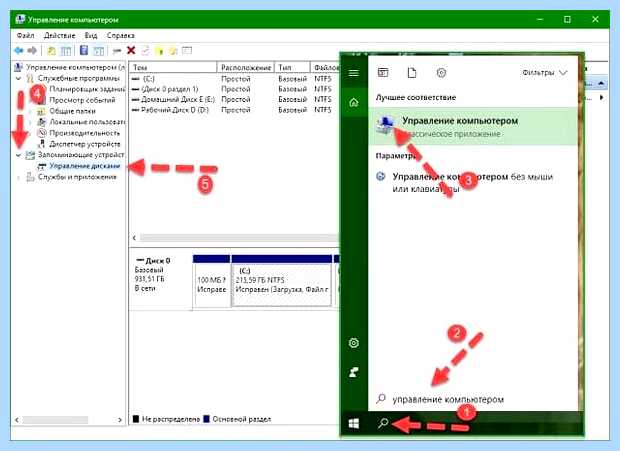The height and width of the screenshot is (451, 620).
Task: Click the Производительность gauge icon
Action: (x=42, y=133)
